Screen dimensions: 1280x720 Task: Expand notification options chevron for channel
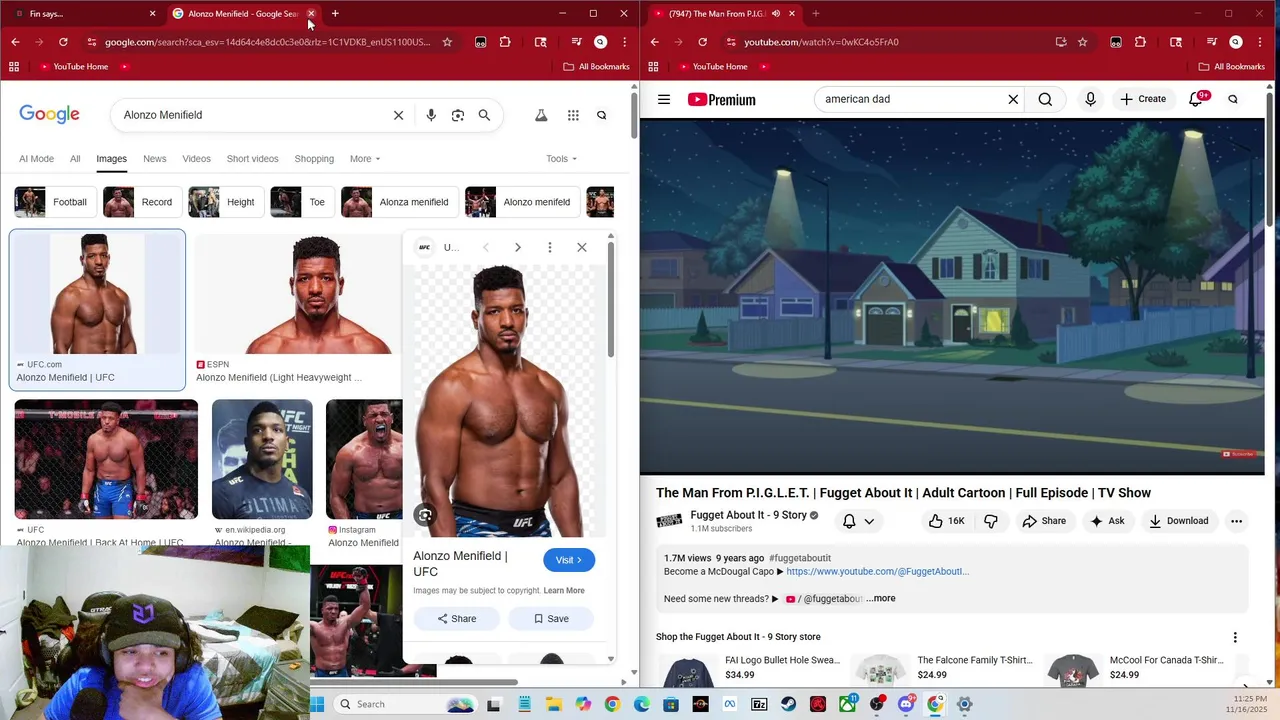869,521
